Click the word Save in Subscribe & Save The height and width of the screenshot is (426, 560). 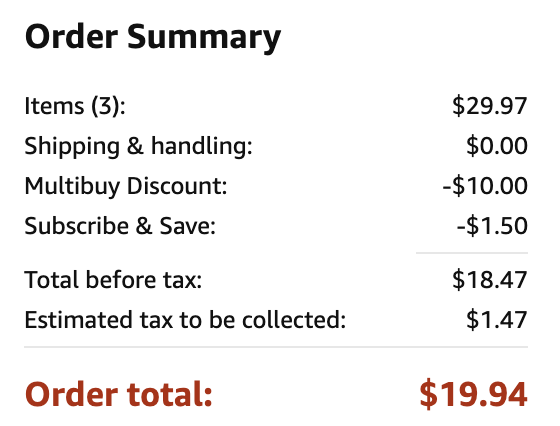point(188,226)
